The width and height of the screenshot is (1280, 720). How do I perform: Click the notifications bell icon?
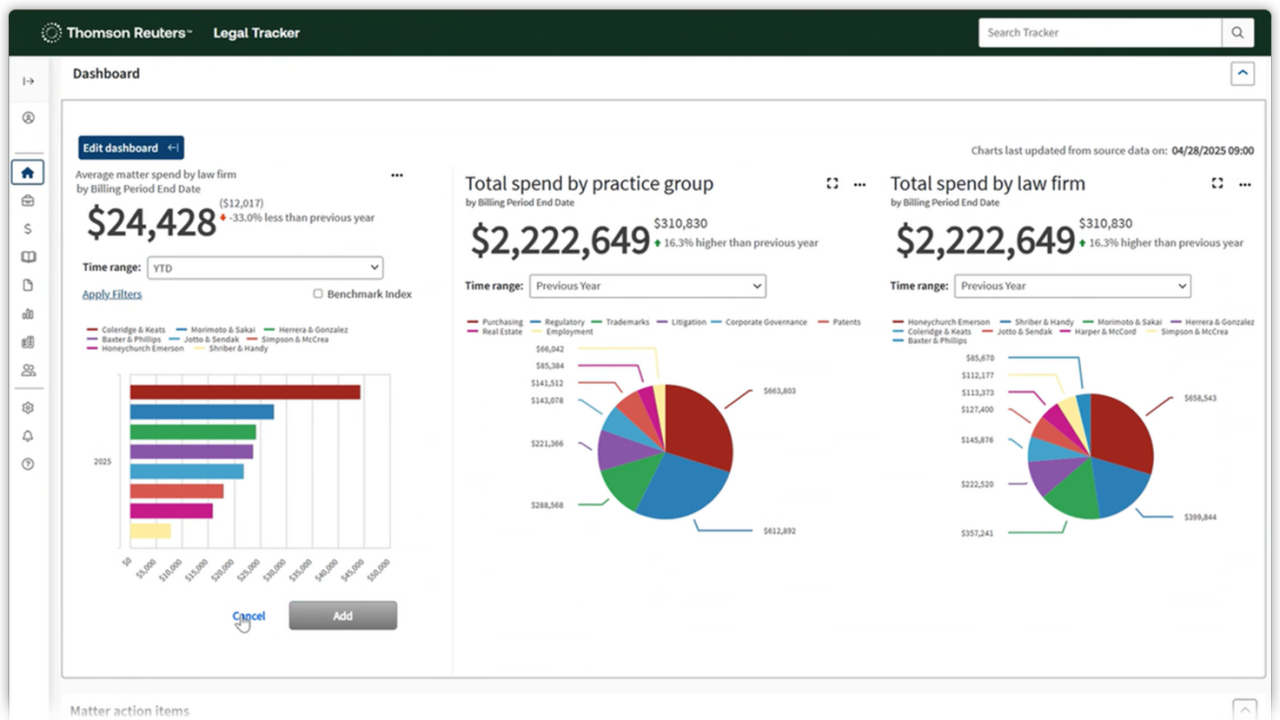point(28,436)
